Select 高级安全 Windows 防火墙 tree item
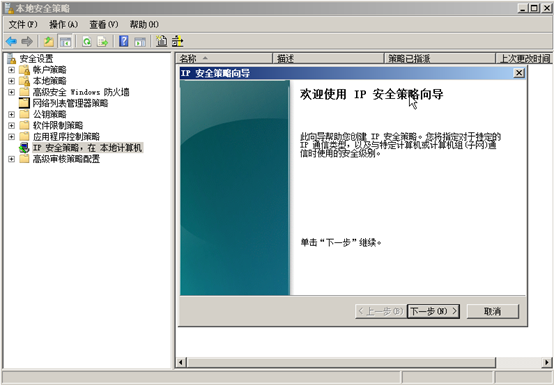Viewport: 554px width, 385px height. click(x=81, y=92)
